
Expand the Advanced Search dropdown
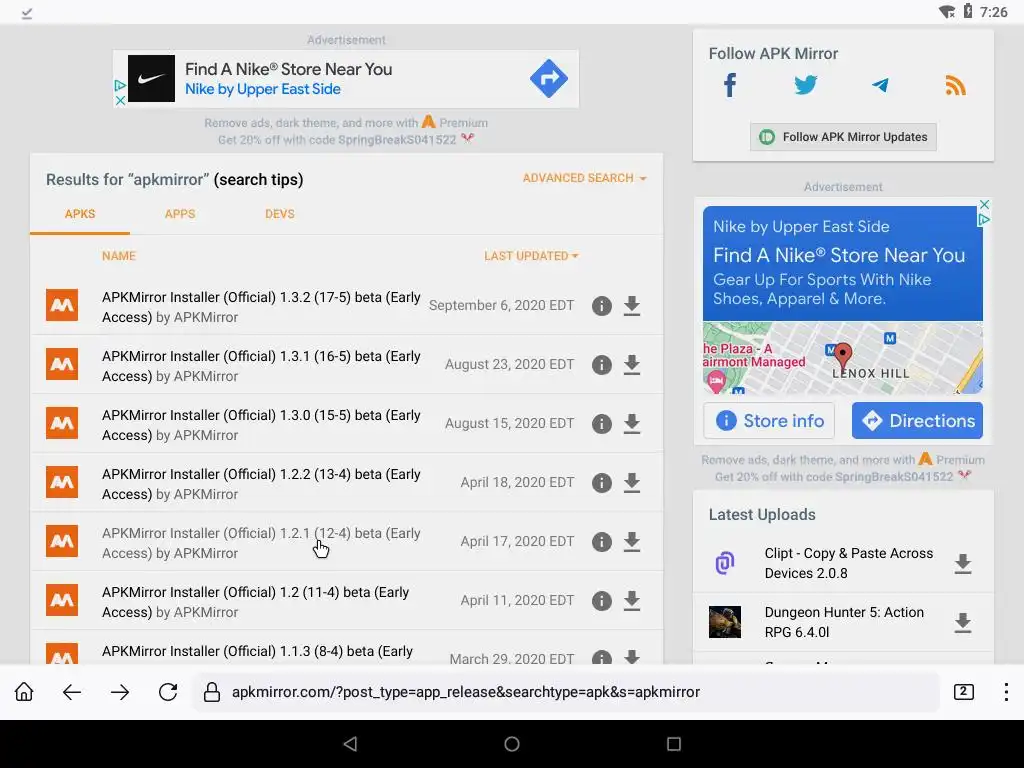[x=584, y=178]
